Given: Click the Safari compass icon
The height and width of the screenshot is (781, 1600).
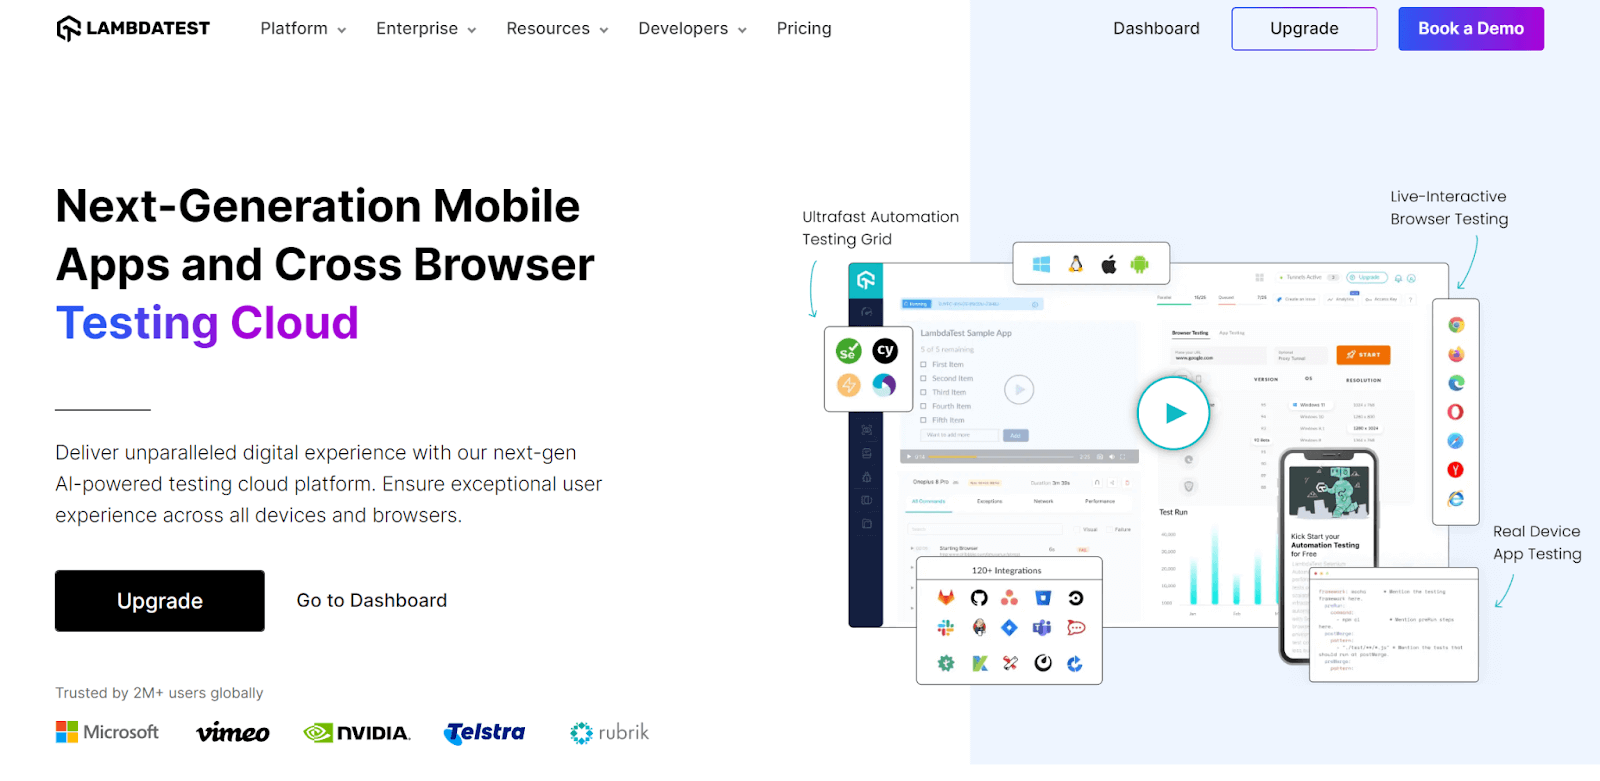Looking at the screenshot, I should pyautogui.click(x=1456, y=441).
